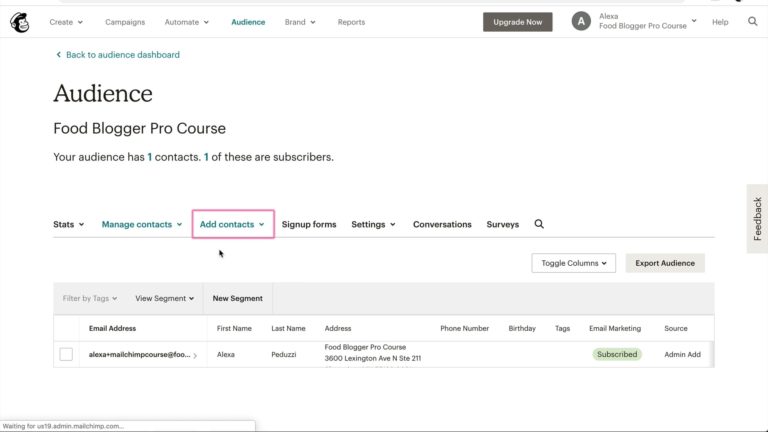The height and width of the screenshot is (432, 768).
Task: Expand the Automate menu
Action: pyautogui.click(x=187, y=22)
